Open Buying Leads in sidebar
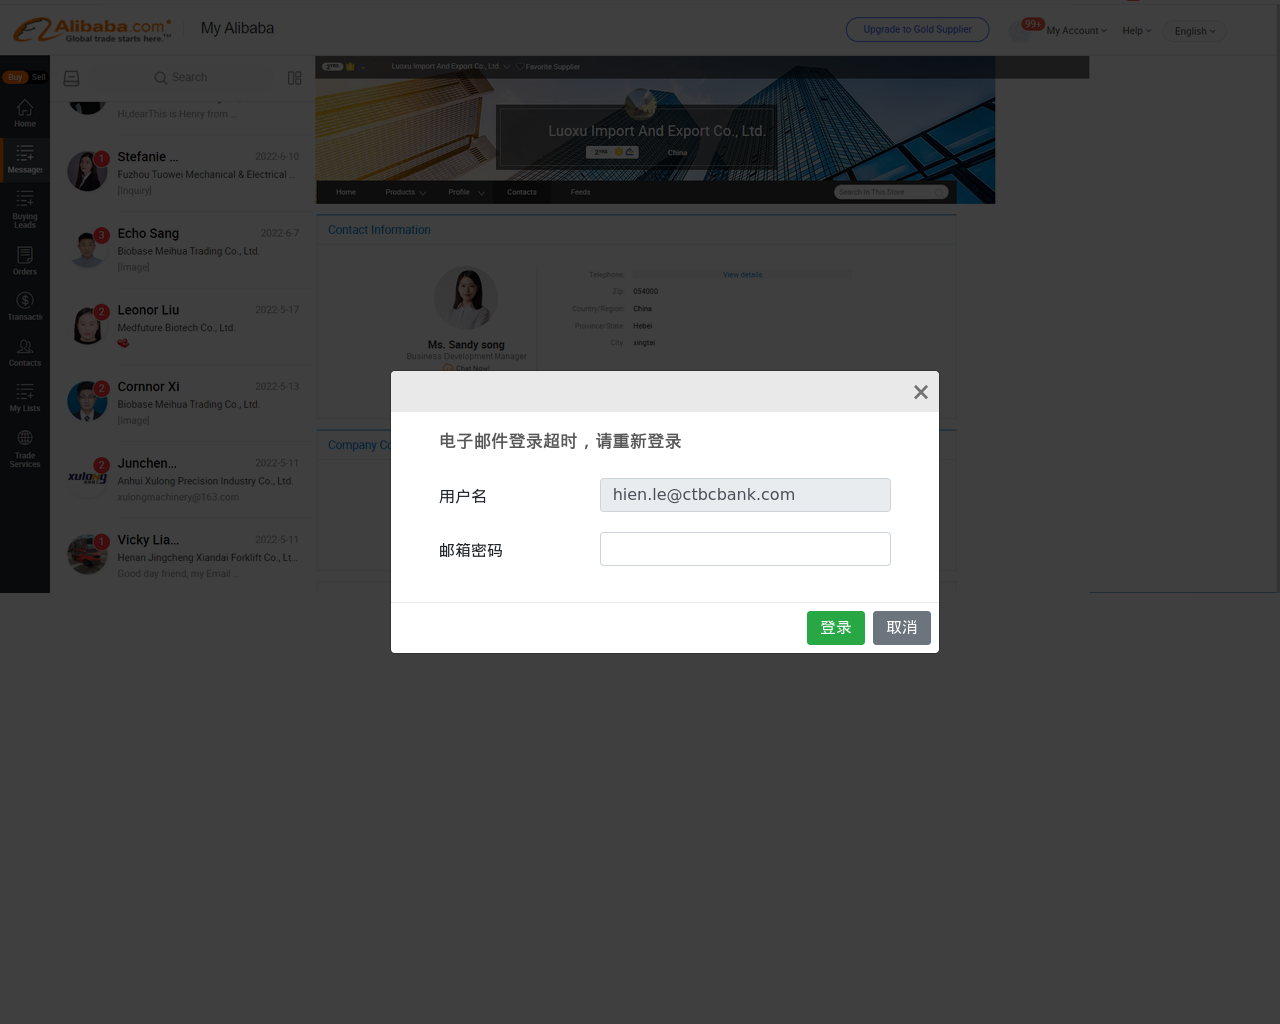 (25, 208)
